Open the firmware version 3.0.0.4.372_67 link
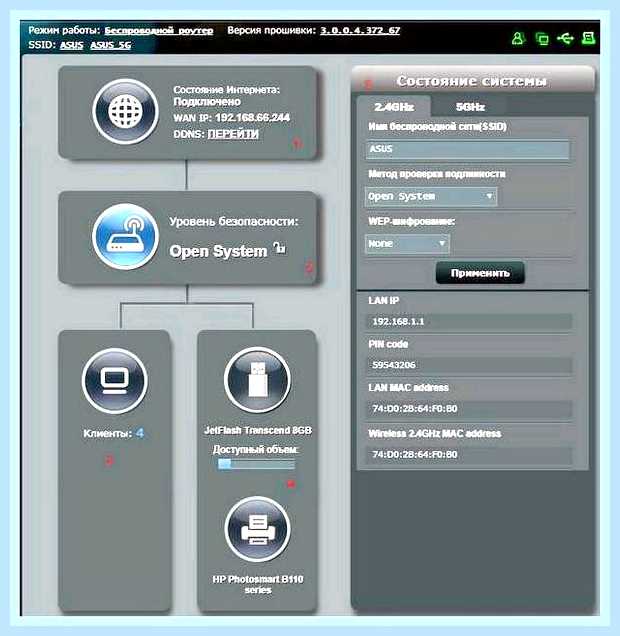 pos(360,30)
